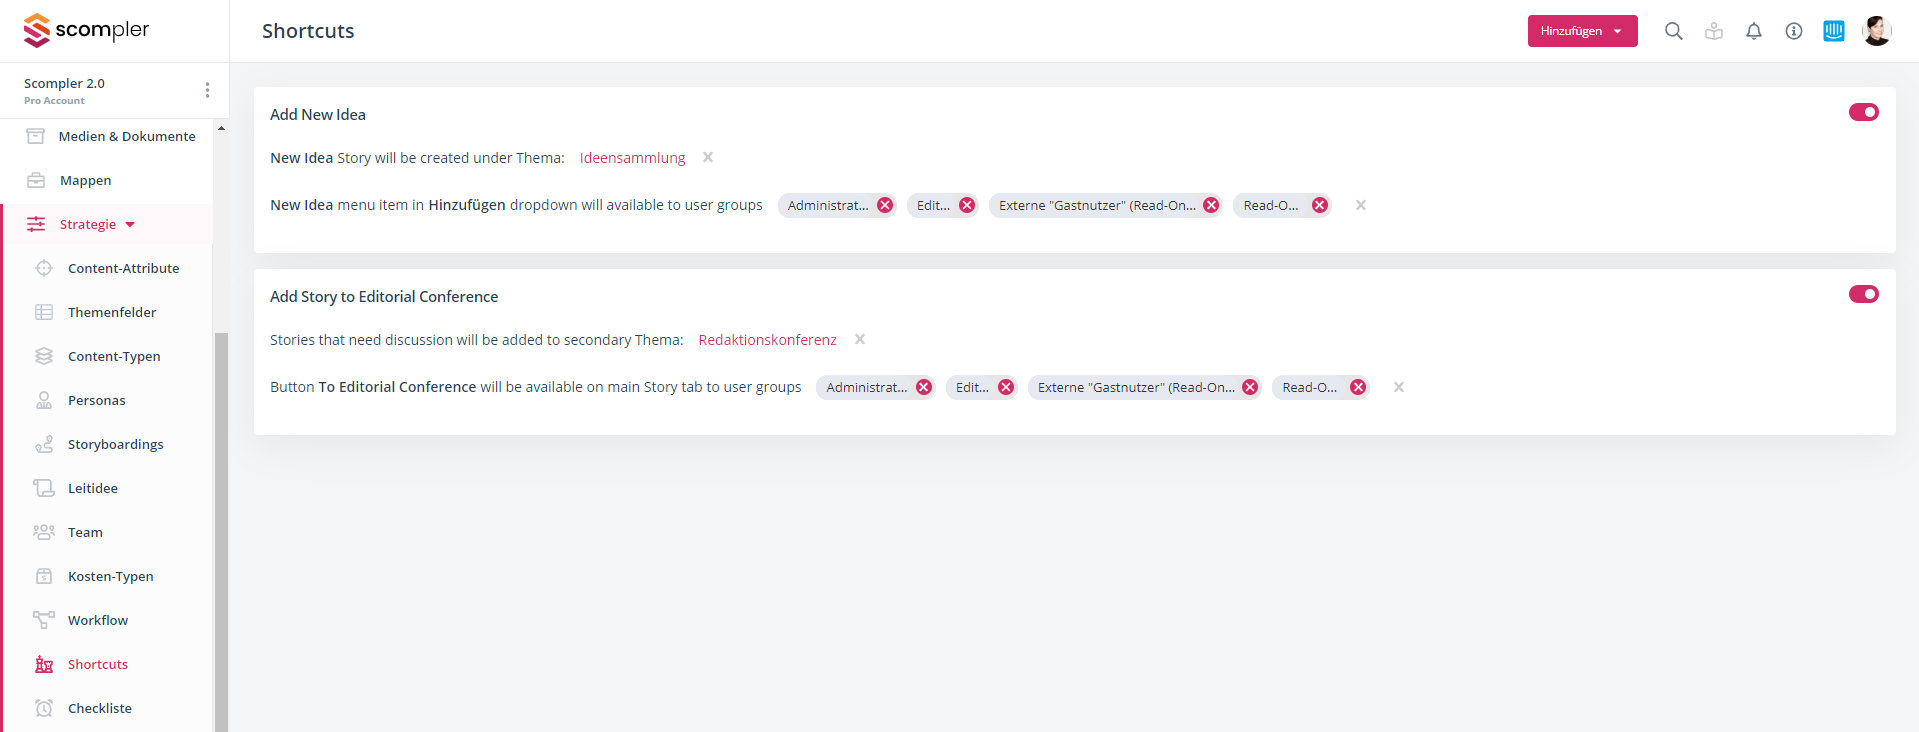The width and height of the screenshot is (1919, 732).
Task: Remove Externe Gastnutzer group from Editorial Conference
Action: (1250, 387)
